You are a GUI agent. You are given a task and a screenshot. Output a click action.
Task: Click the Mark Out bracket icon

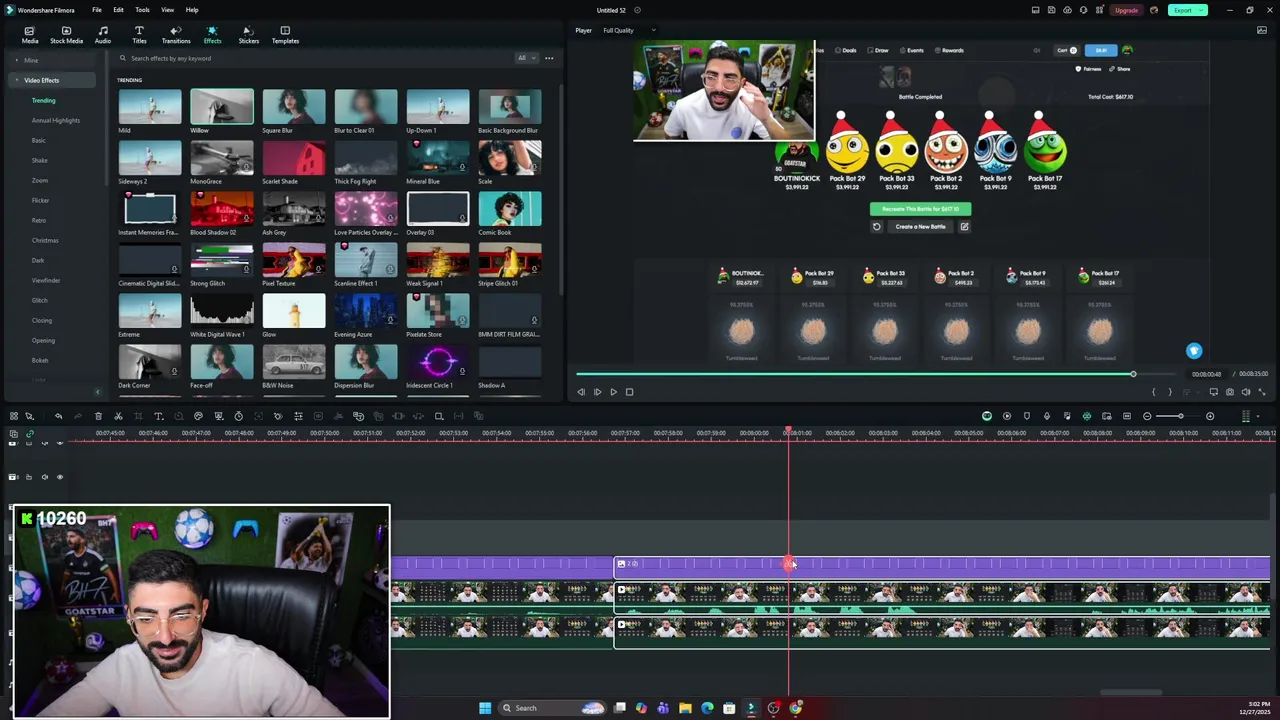coord(1169,392)
